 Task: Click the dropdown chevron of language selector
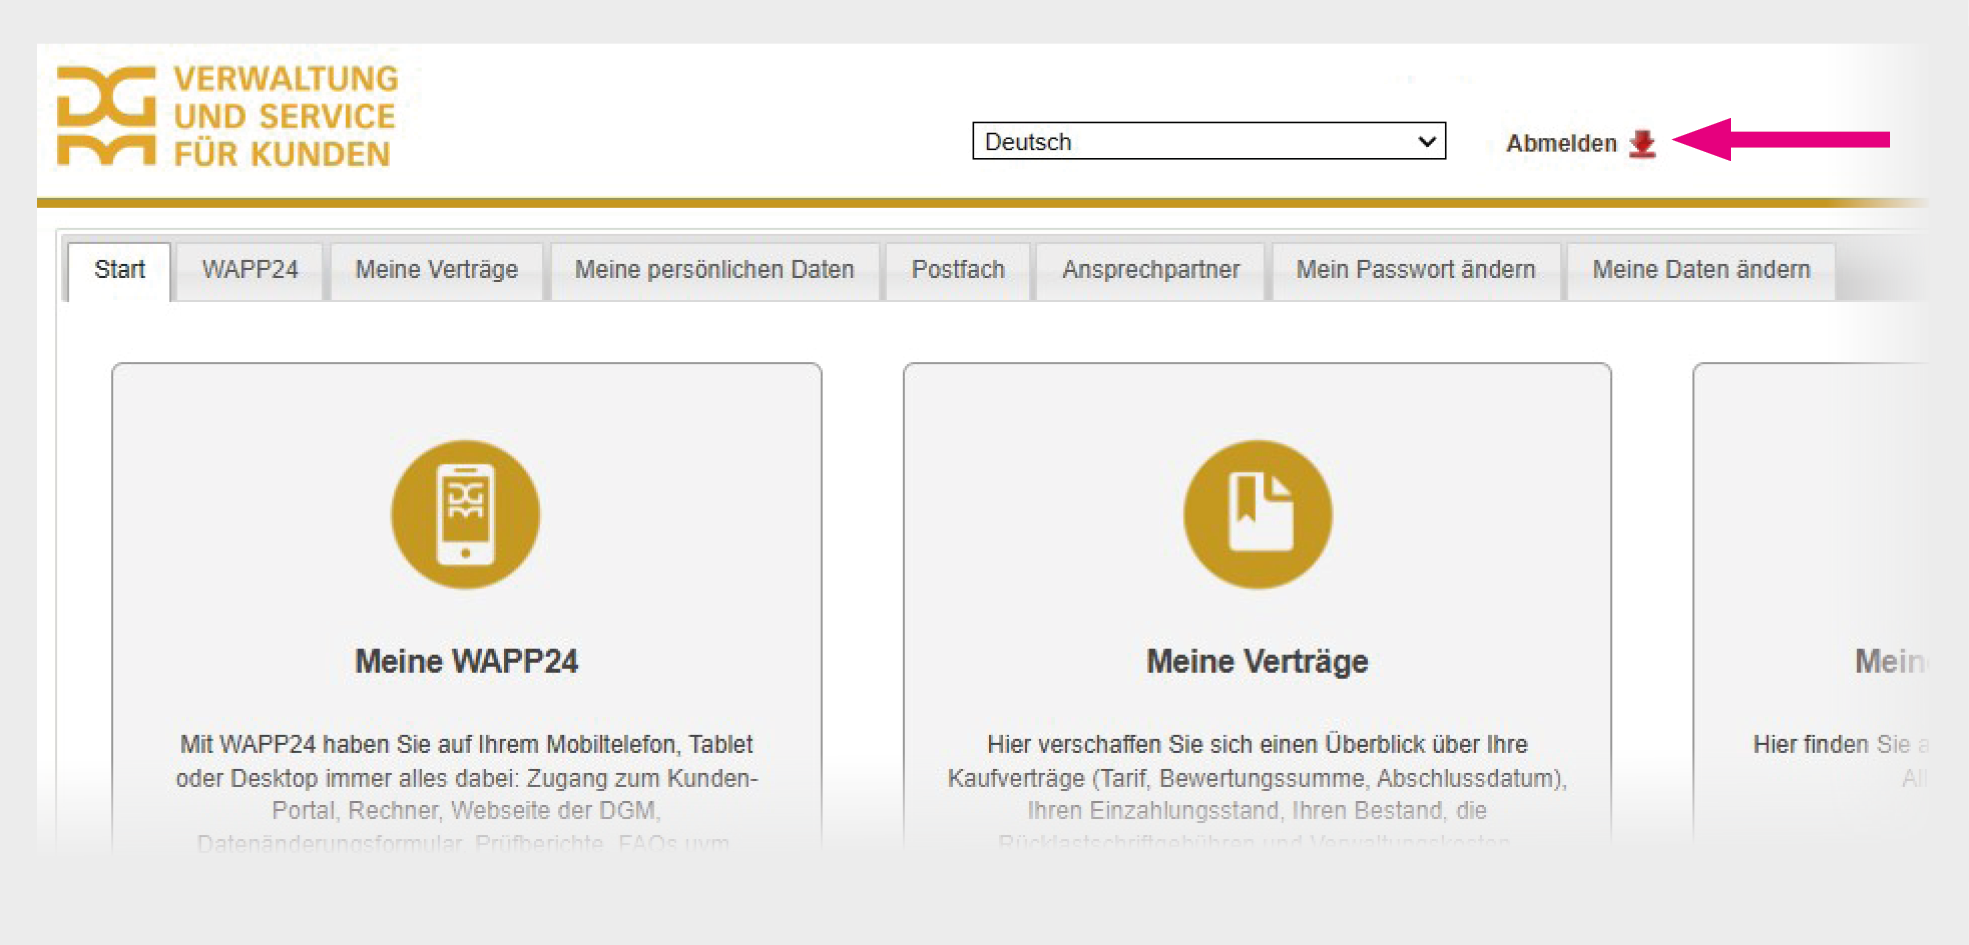click(x=1427, y=141)
